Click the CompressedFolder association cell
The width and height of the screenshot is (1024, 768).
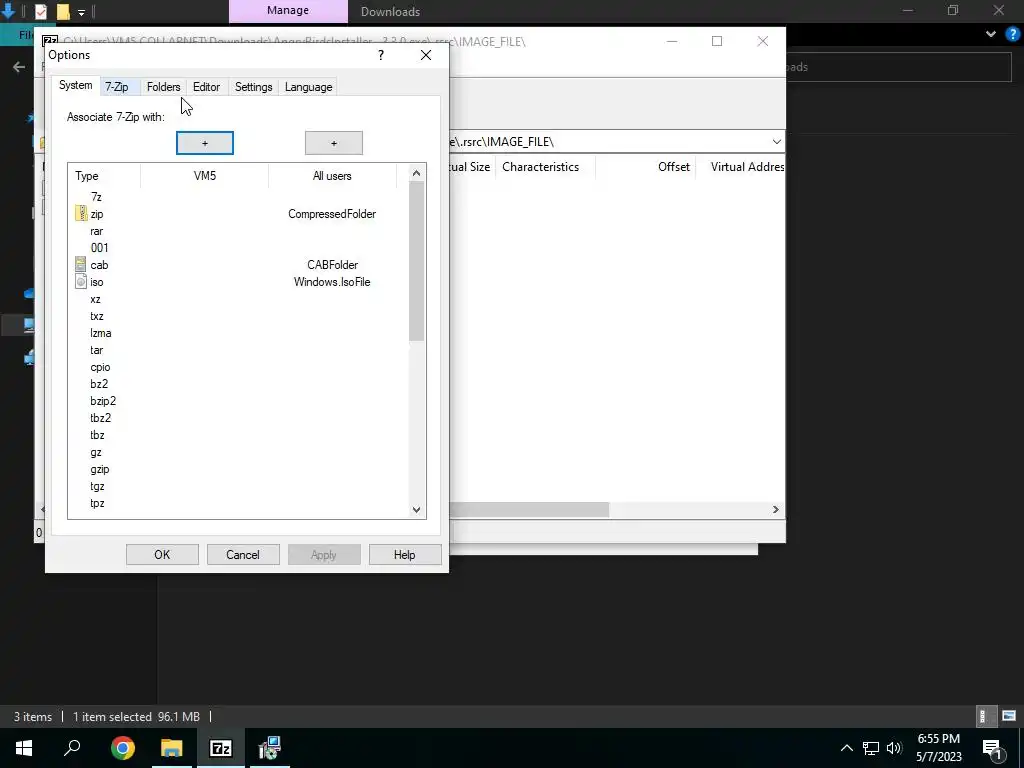pyautogui.click(x=332, y=214)
